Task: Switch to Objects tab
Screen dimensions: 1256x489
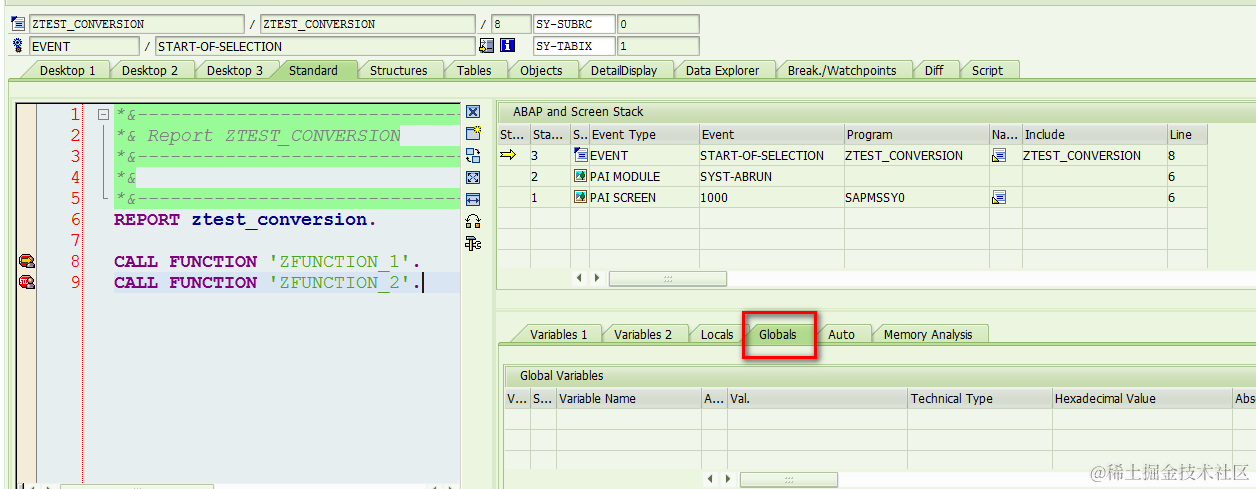Action: click(x=542, y=70)
